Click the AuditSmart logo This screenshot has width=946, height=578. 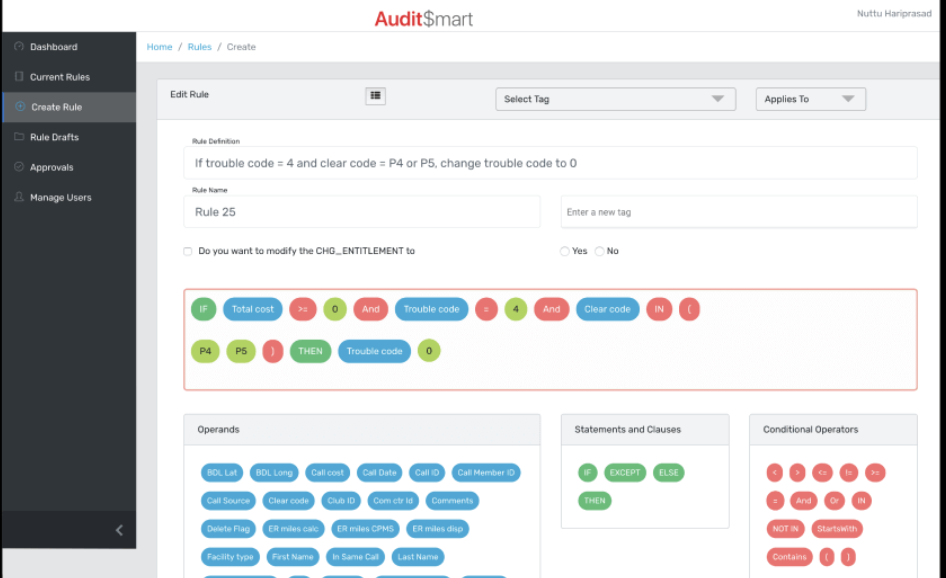click(x=424, y=18)
